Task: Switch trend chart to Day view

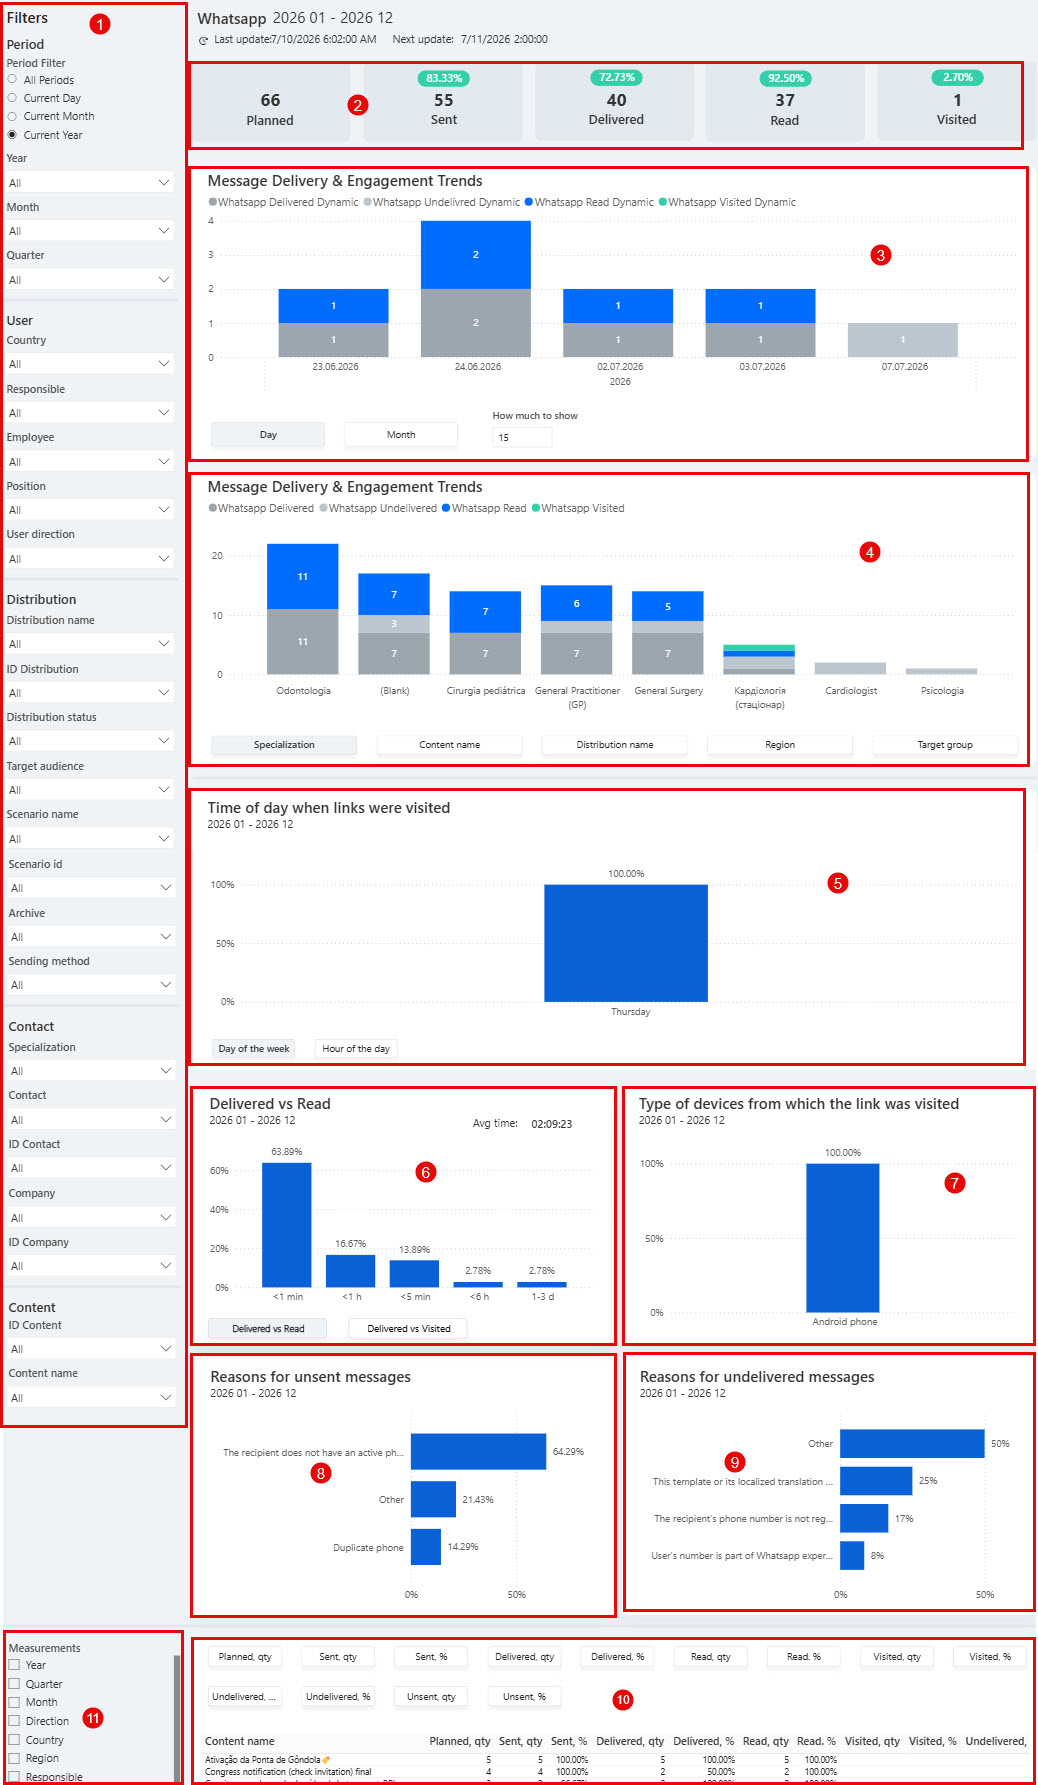Action: coord(268,435)
